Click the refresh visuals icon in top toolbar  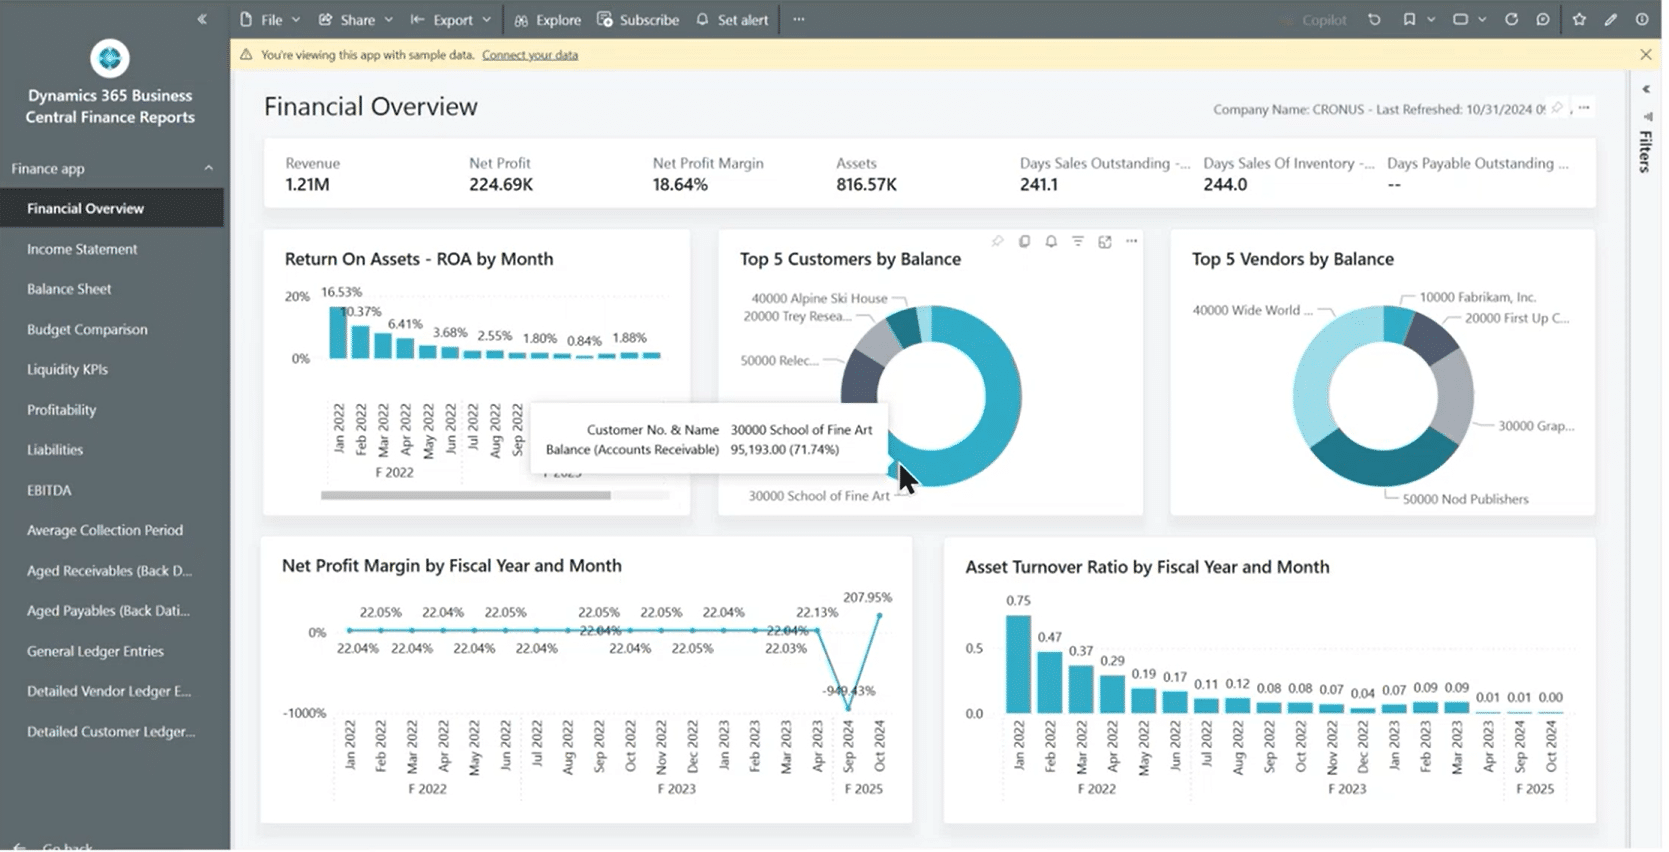(1511, 20)
